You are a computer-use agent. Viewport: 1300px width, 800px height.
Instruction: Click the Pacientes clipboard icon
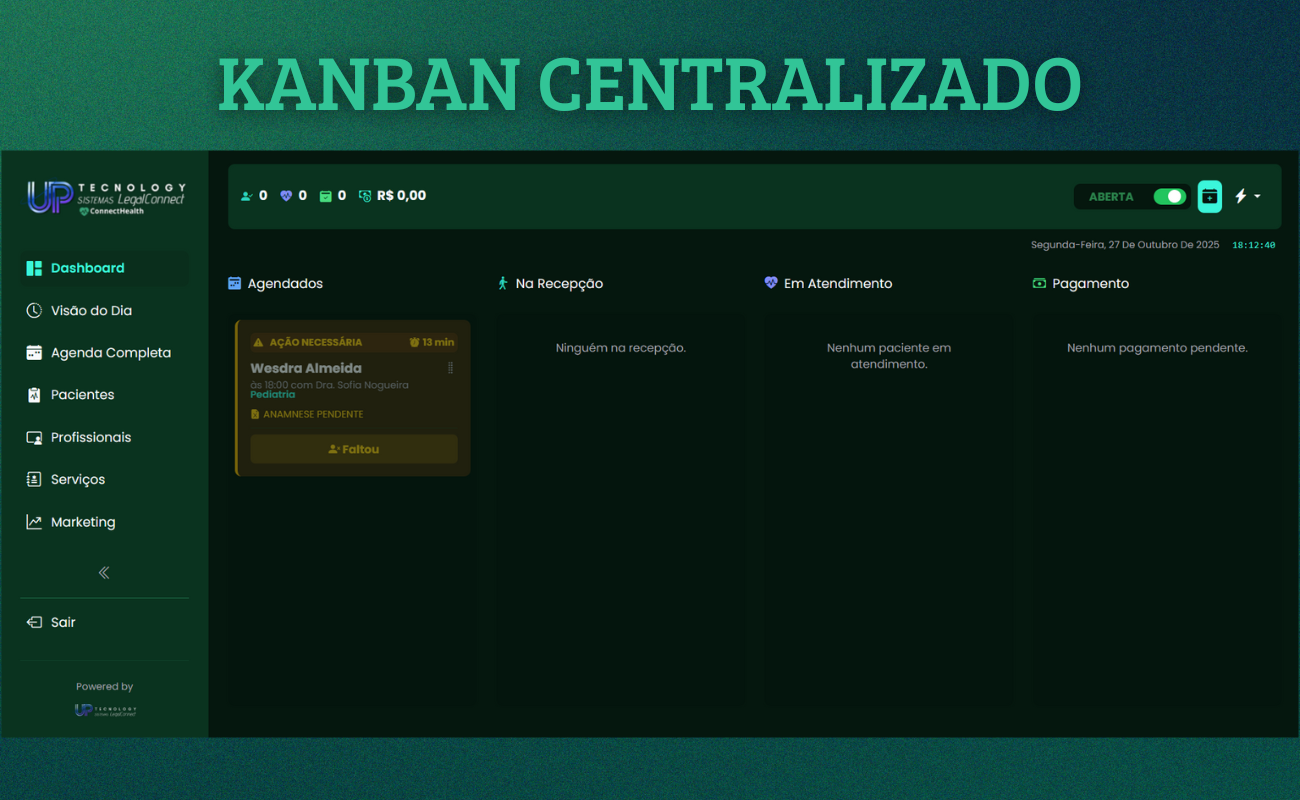coord(34,395)
